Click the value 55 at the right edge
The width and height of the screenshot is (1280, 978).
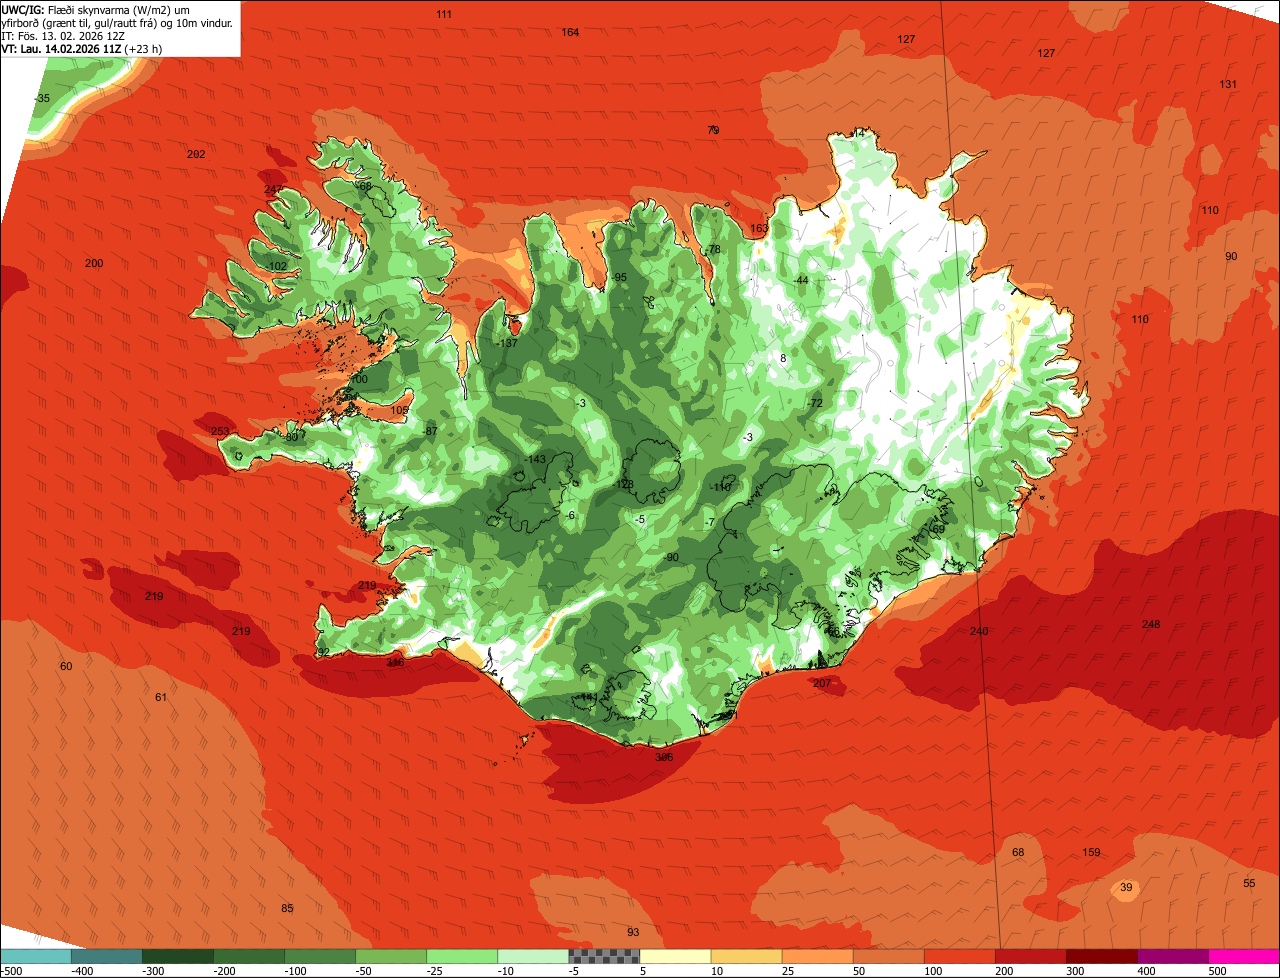[1249, 883]
